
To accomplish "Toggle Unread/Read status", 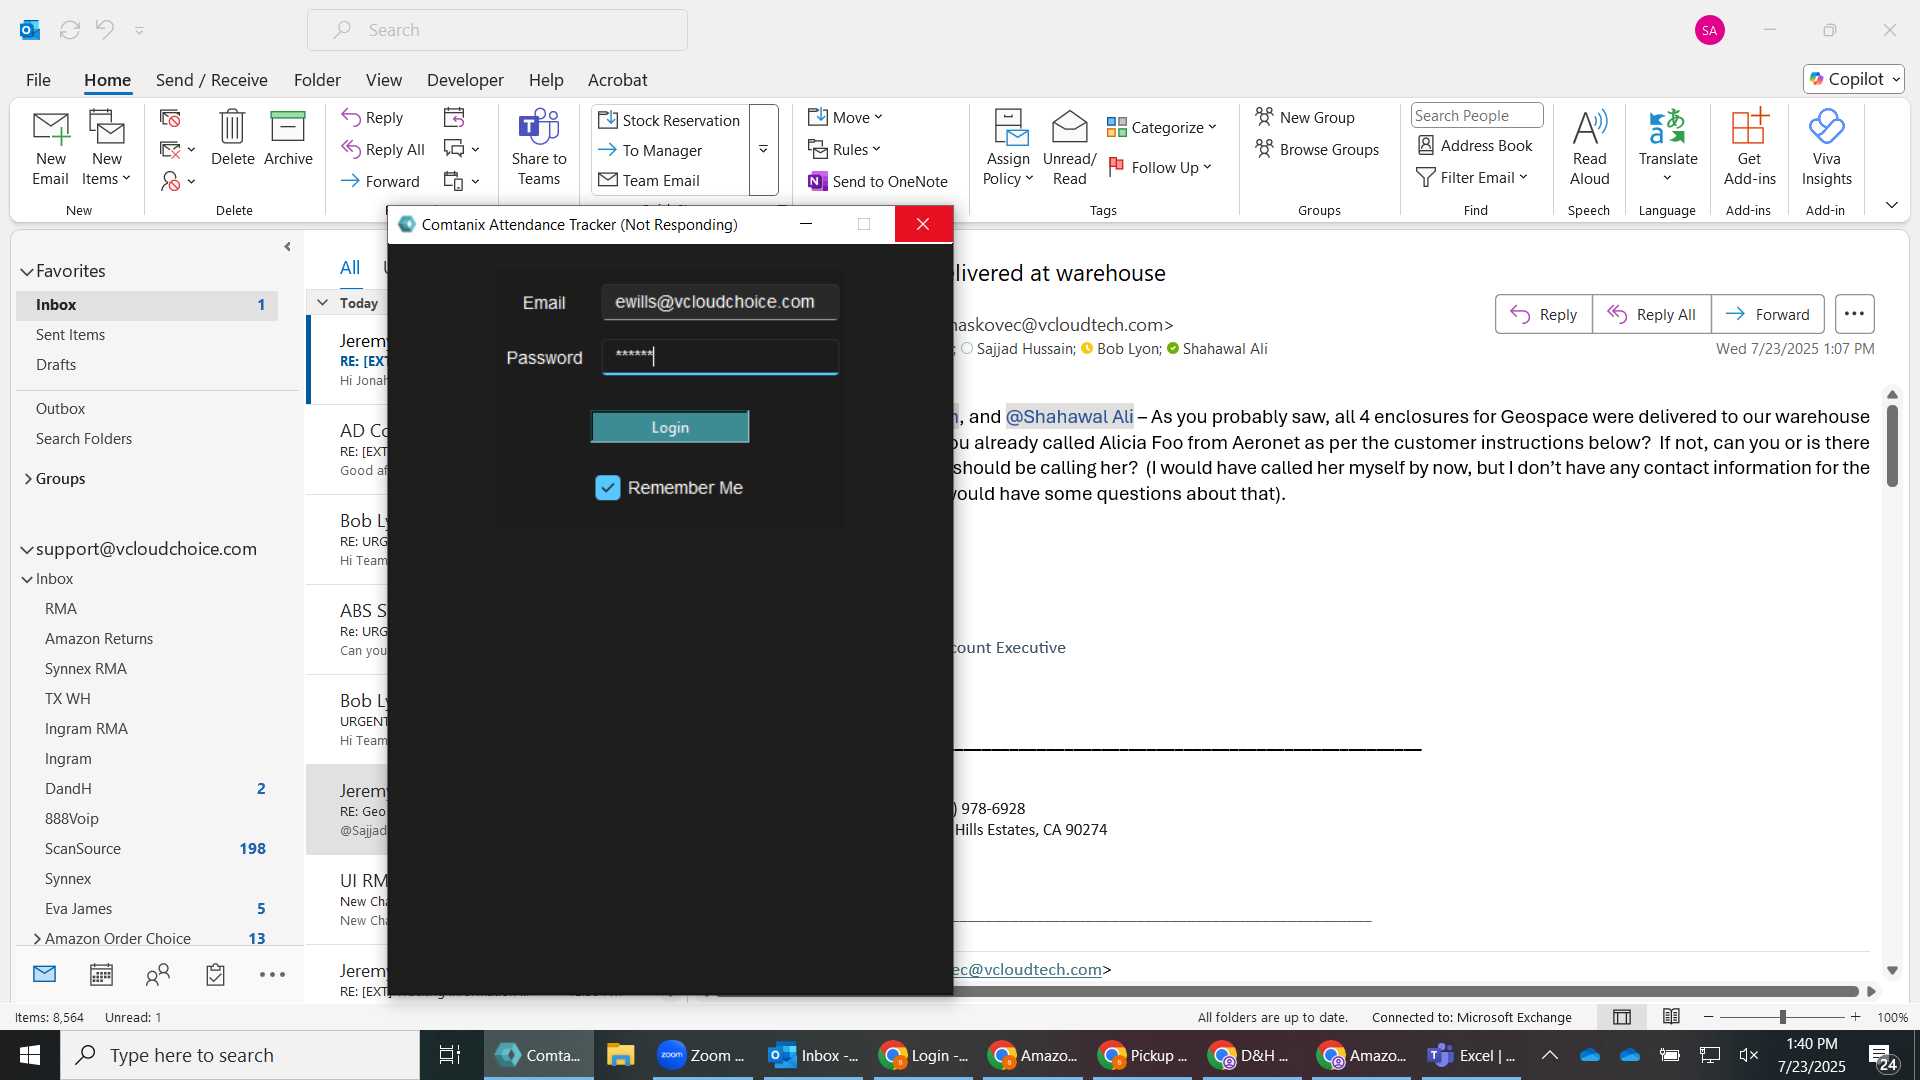I will pos(1069,147).
